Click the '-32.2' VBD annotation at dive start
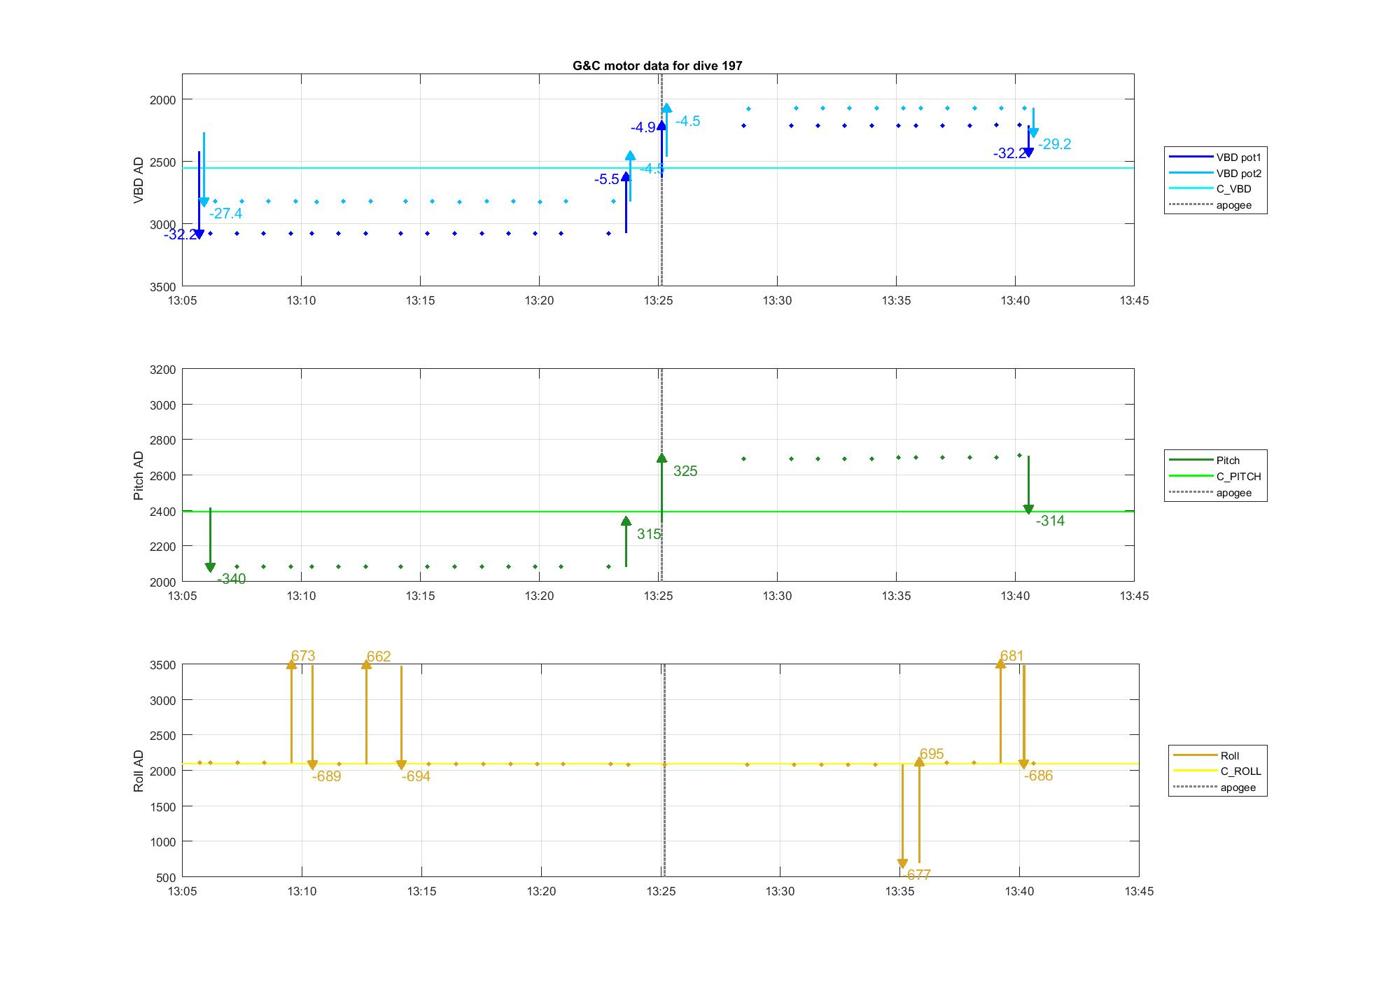The height and width of the screenshot is (986, 1400). pos(180,235)
